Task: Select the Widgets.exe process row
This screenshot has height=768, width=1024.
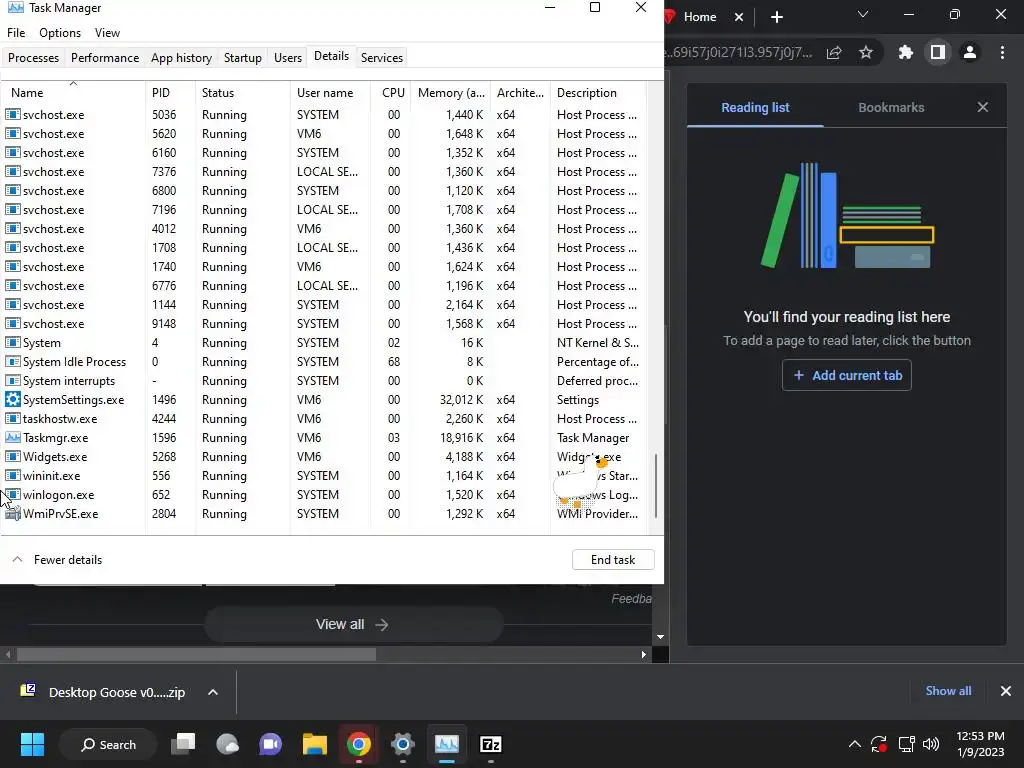Action: [323, 456]
